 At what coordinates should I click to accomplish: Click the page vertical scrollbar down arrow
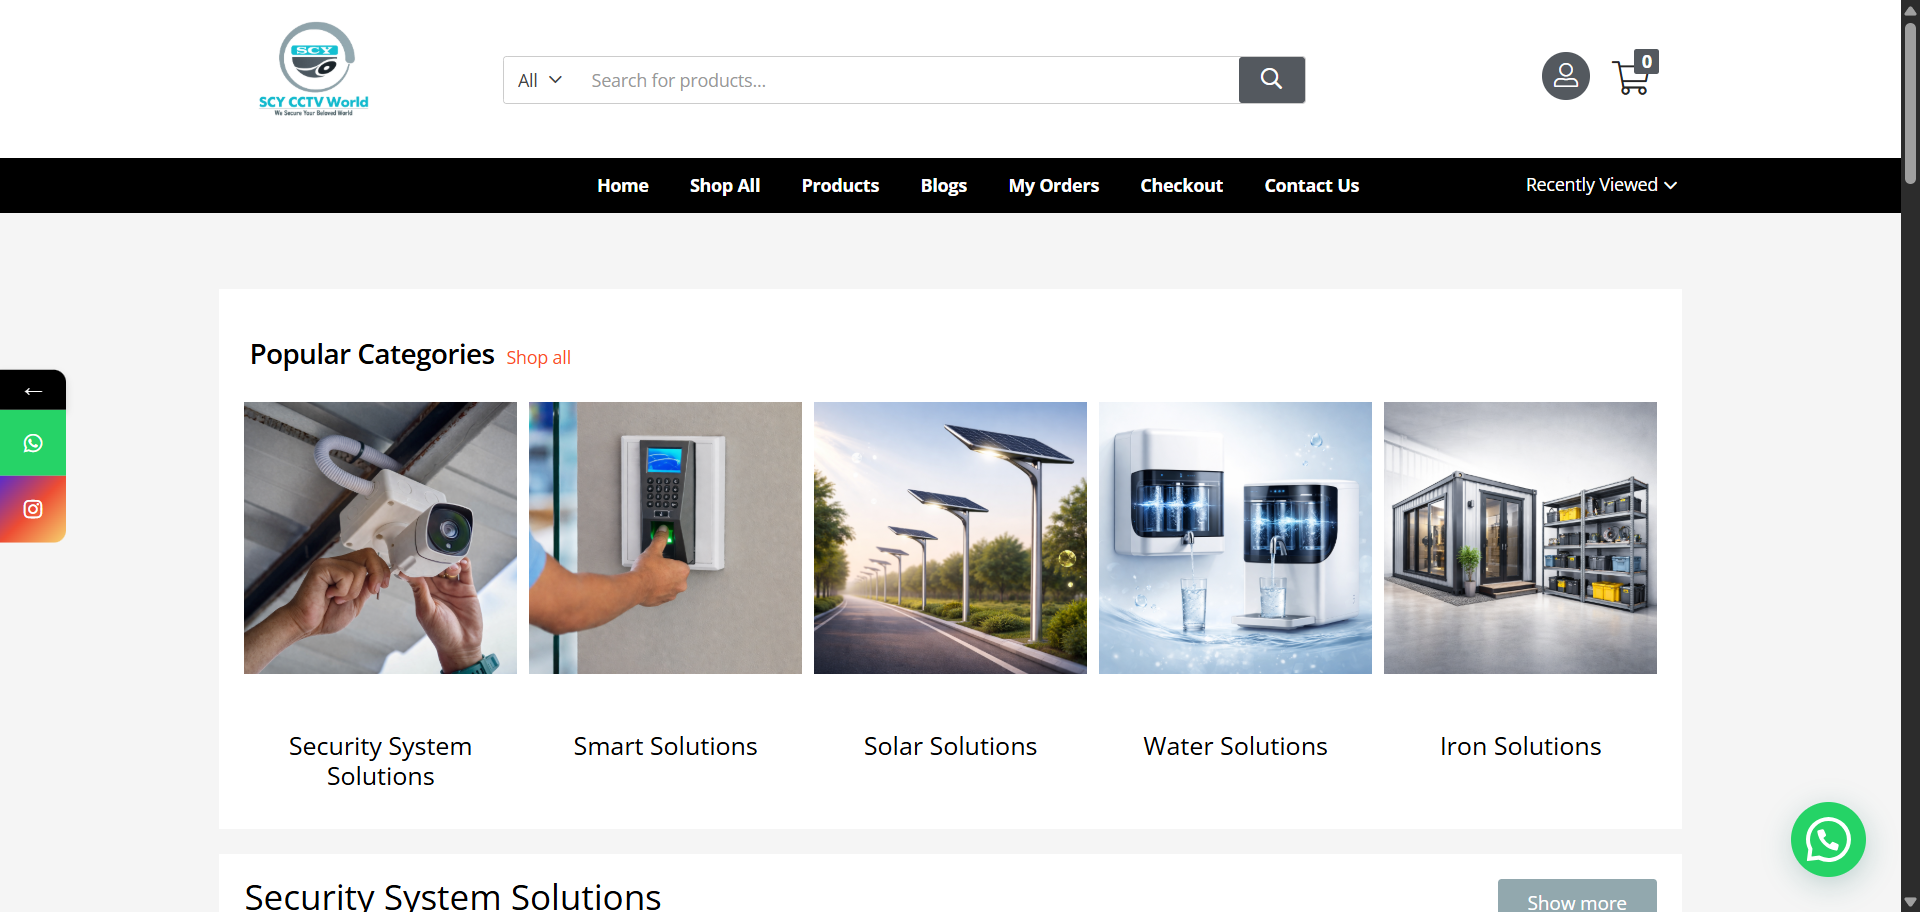[x=1910, y=902]
